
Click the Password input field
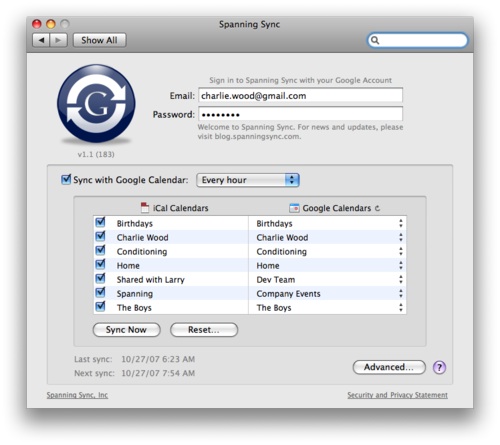click(x=300, y=114)
